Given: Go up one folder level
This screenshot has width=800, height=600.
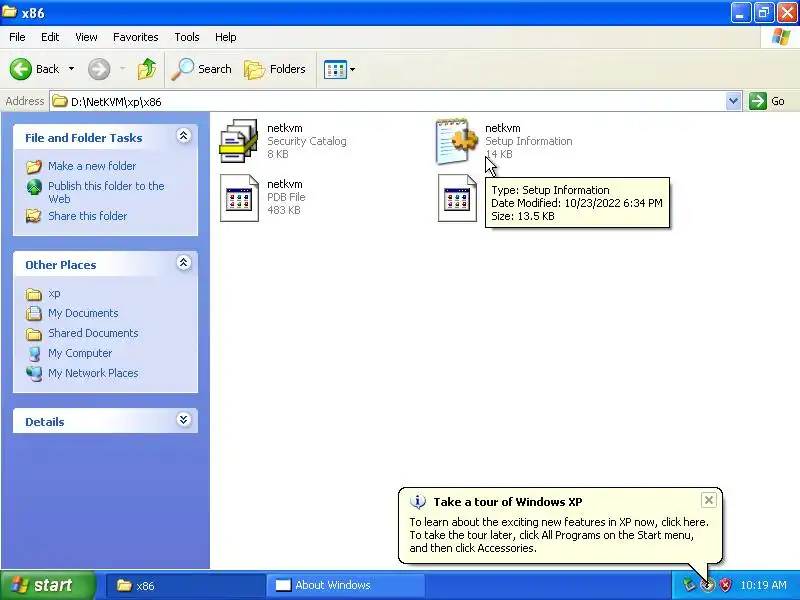Looking at the screenshot, I should coord(147,69).
